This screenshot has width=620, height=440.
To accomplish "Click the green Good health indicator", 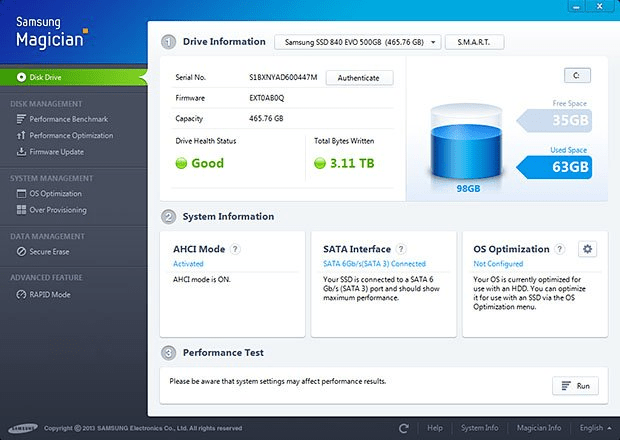I will pos(181,163).
